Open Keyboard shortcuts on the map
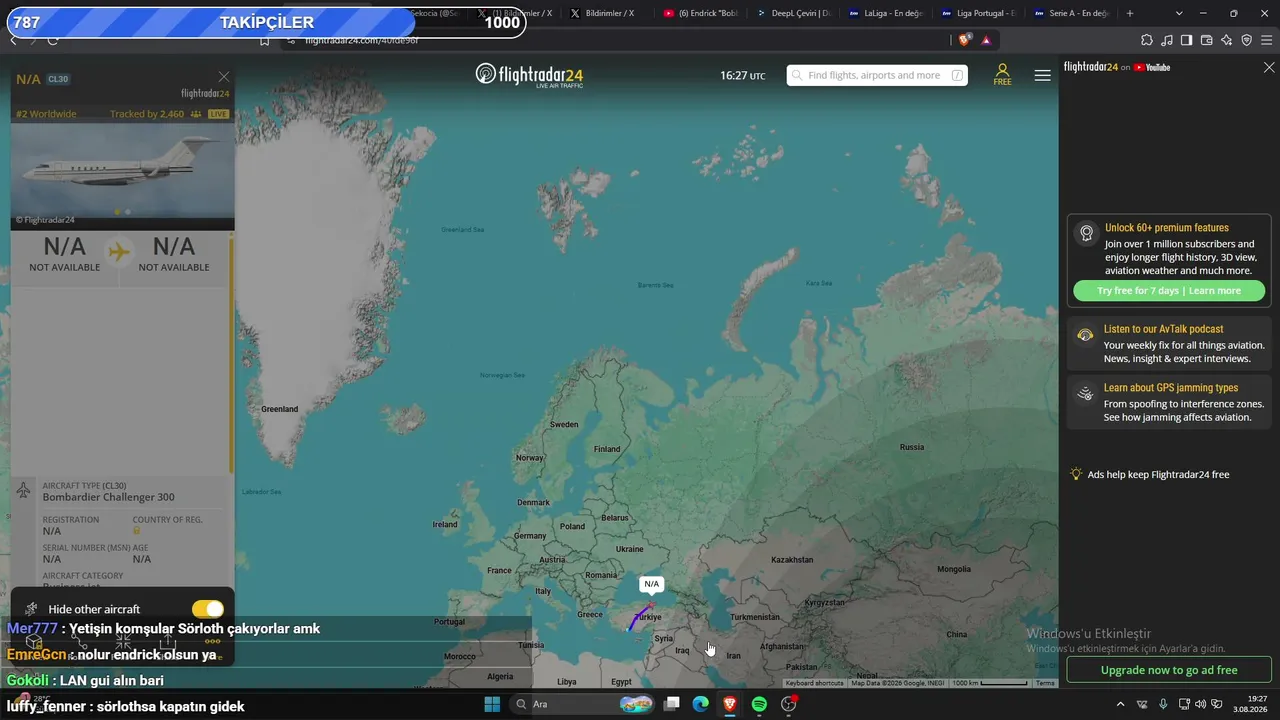The width and height of the screenshot is (1280, 720). pyautogui.click(x=814, y=683)
